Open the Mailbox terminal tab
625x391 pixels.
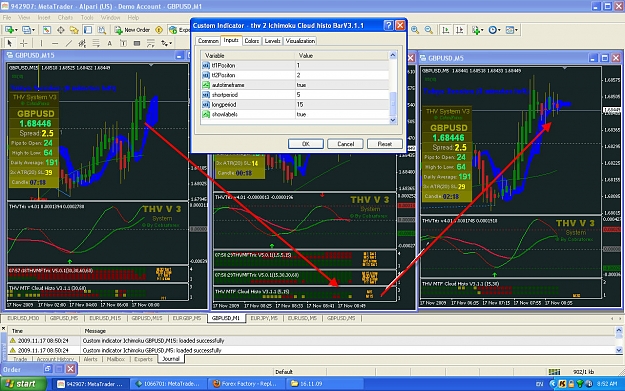coord(116,359)
